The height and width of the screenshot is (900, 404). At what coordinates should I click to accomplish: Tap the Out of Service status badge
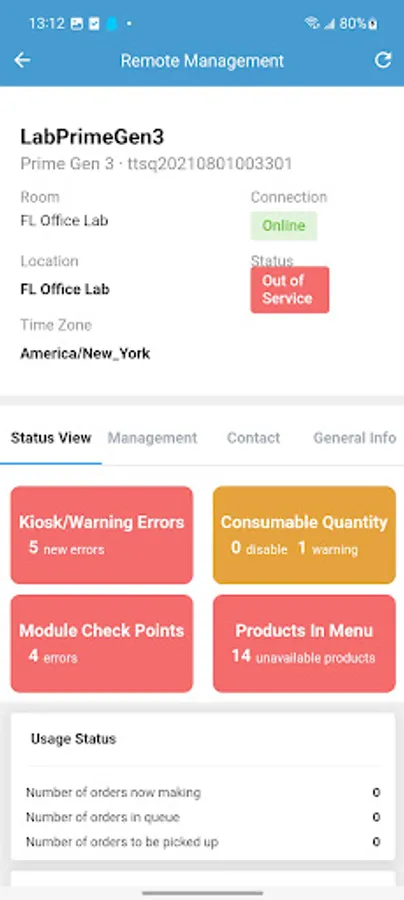point(290,289)
